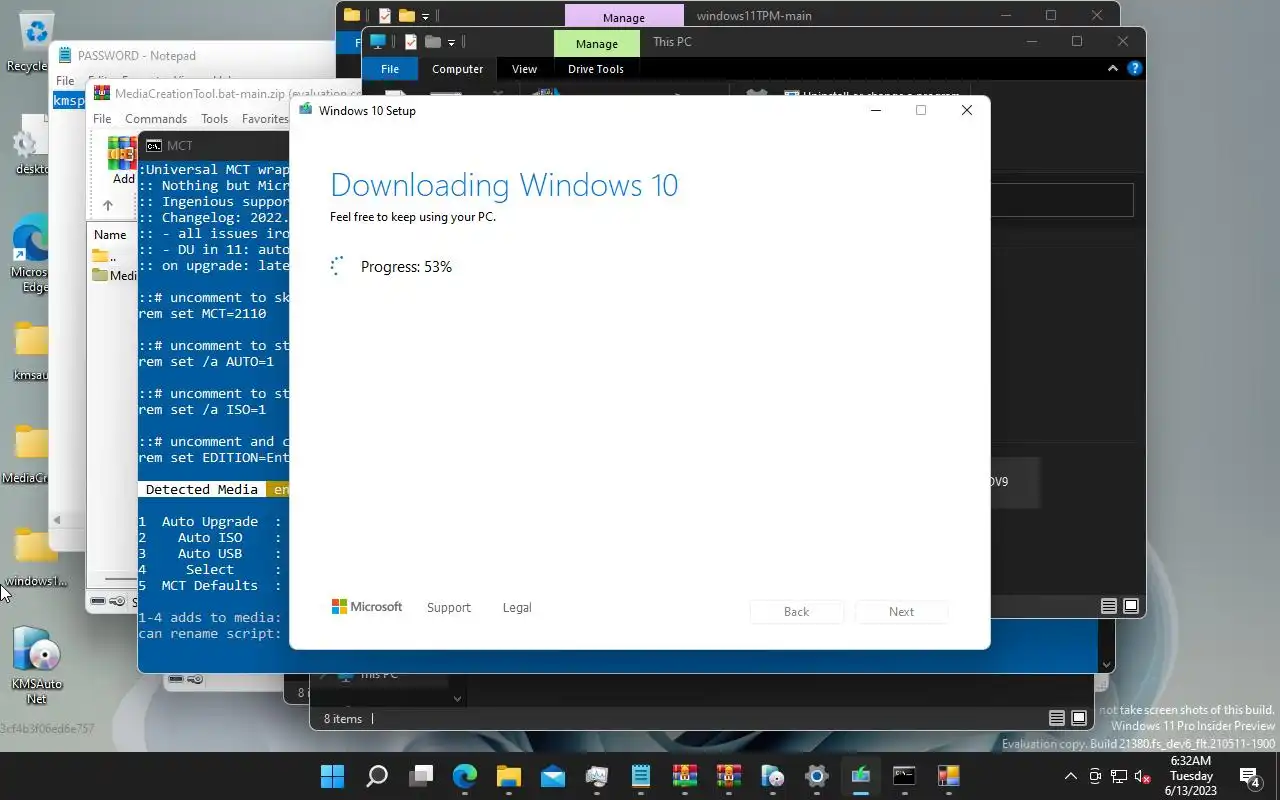Click 'rem set MCT=2110' line in console

tap(202, 313)
